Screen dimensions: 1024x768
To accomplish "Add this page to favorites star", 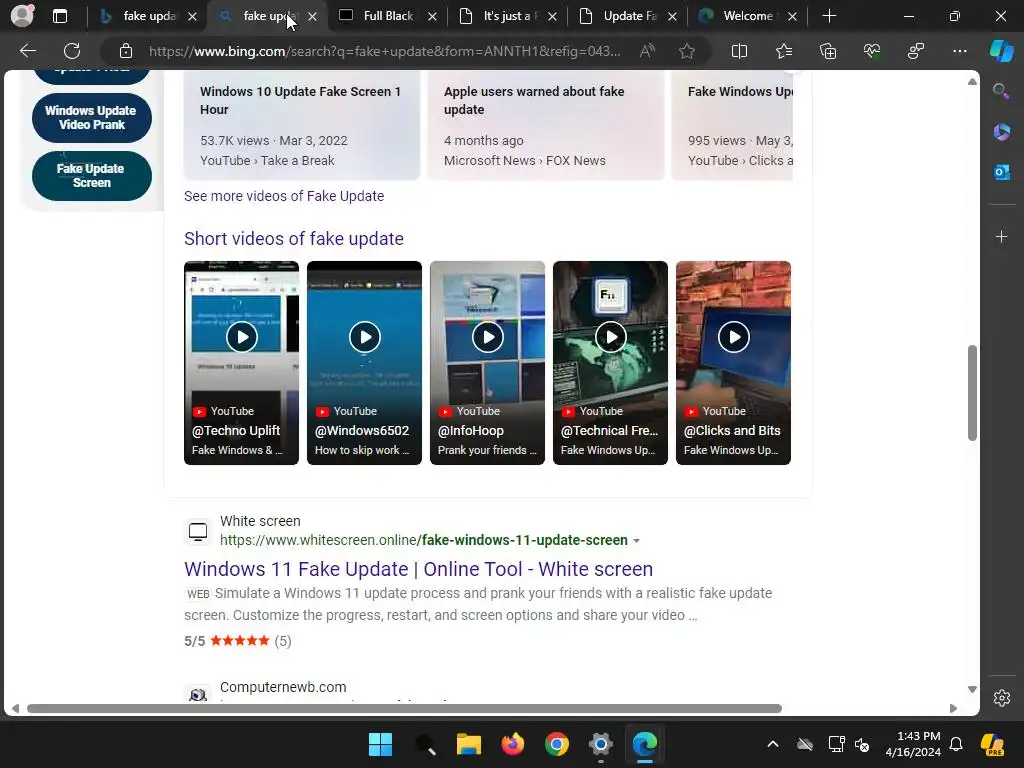I will [686, 51].
